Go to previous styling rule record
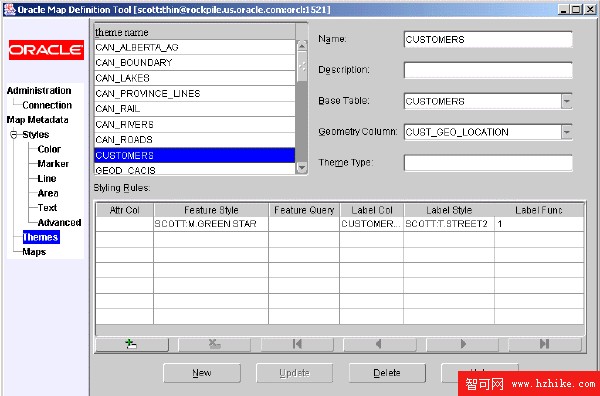This screenshot has width=600, height=396. (x=380, y=344)
